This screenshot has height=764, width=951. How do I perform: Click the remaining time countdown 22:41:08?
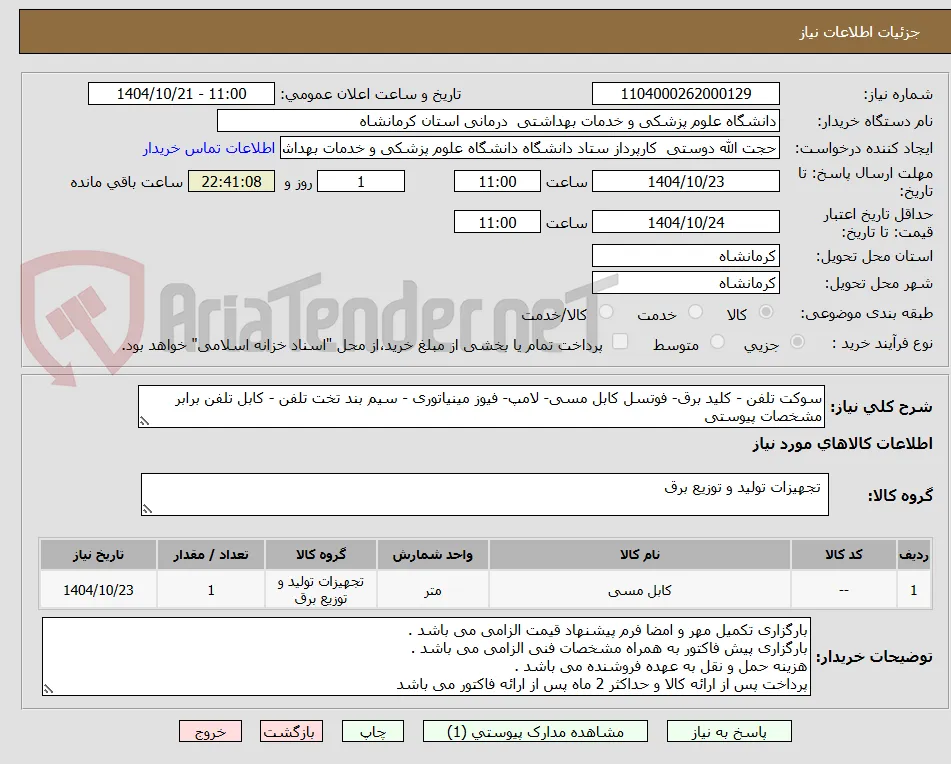(231, 181)
